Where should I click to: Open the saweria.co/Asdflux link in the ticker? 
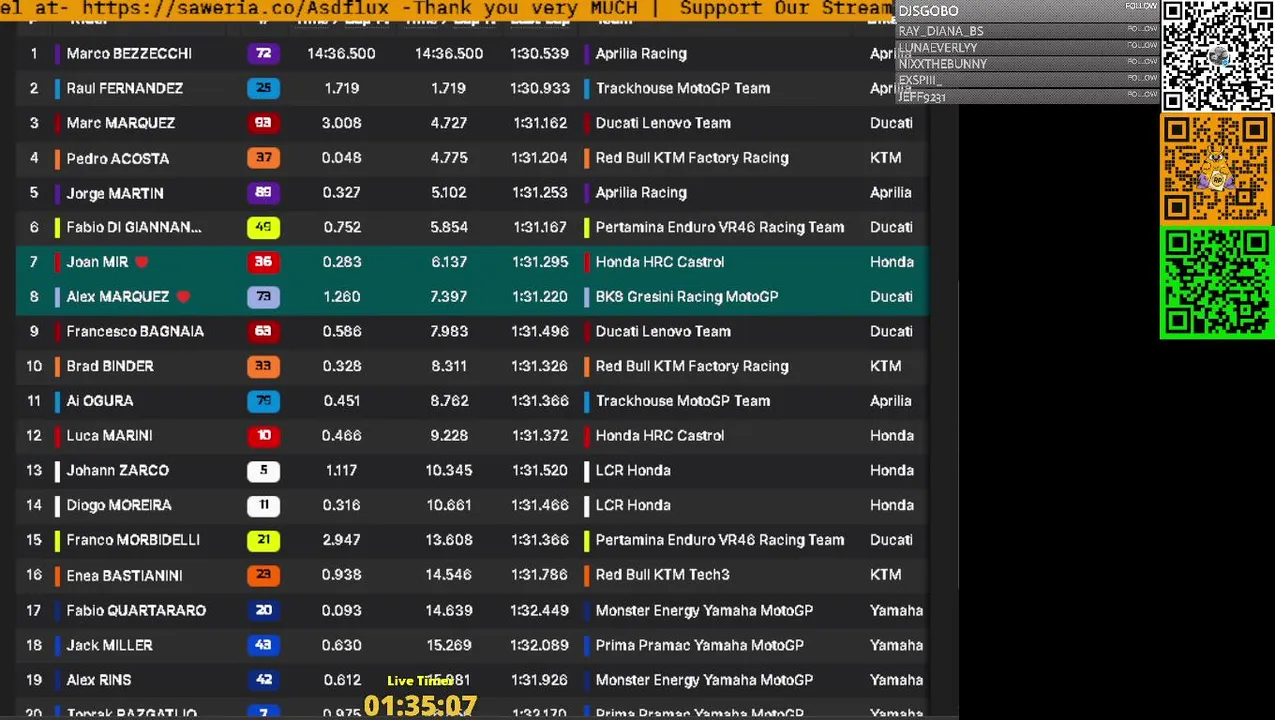235,9
